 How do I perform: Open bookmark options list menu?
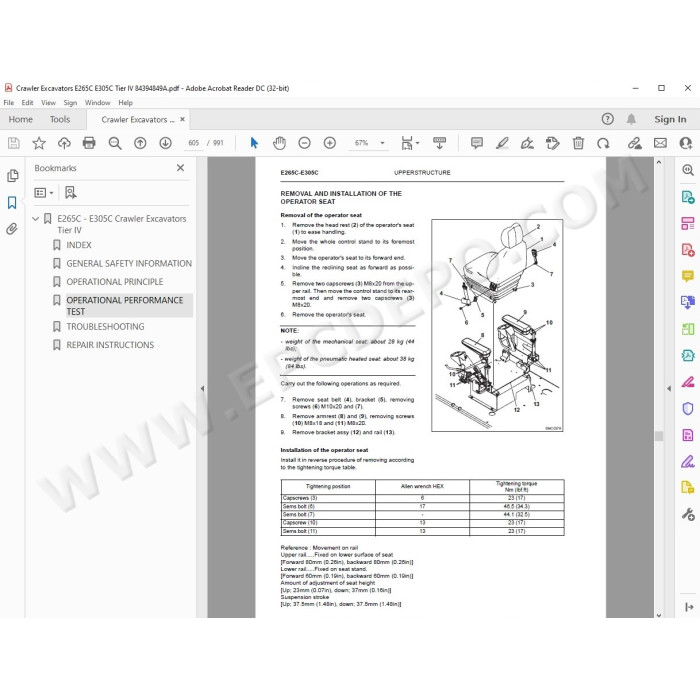pos(44,192)
